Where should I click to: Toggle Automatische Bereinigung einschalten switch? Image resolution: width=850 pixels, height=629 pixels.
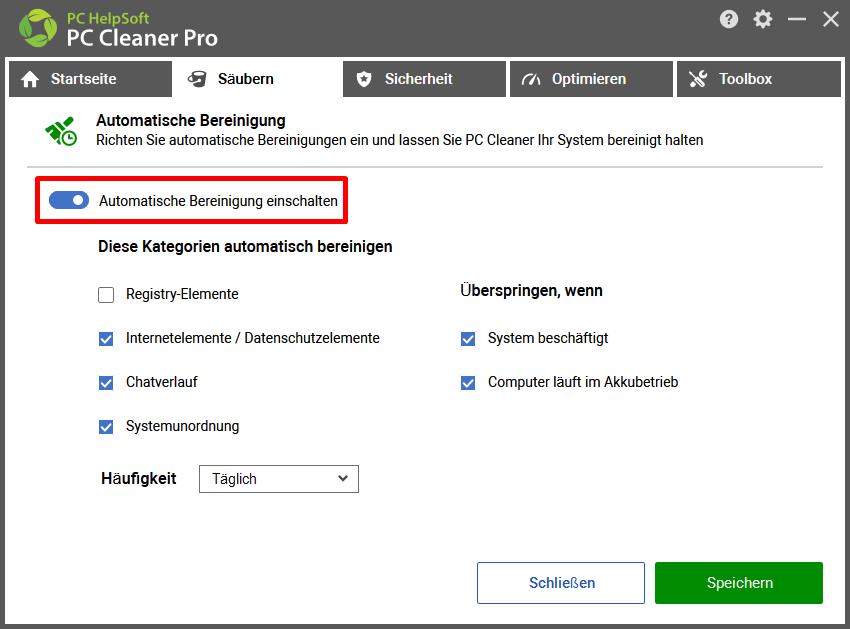[69, 200]
